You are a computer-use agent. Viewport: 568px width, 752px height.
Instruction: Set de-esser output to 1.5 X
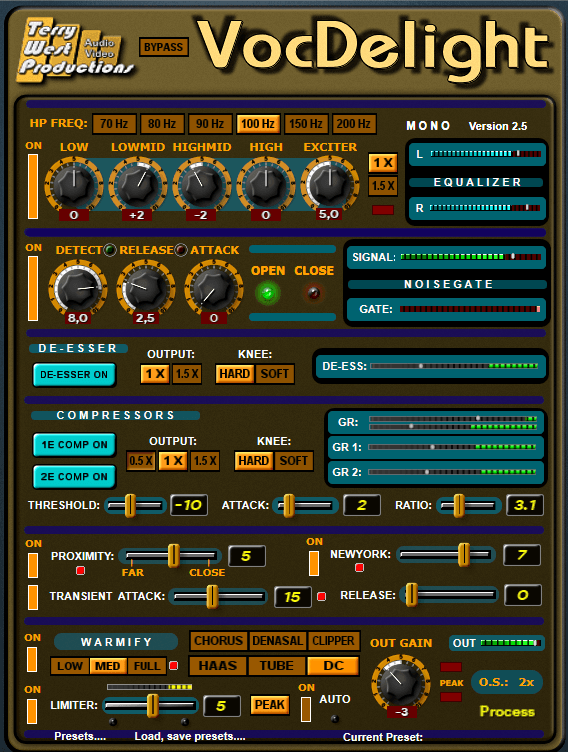(187, 374)
